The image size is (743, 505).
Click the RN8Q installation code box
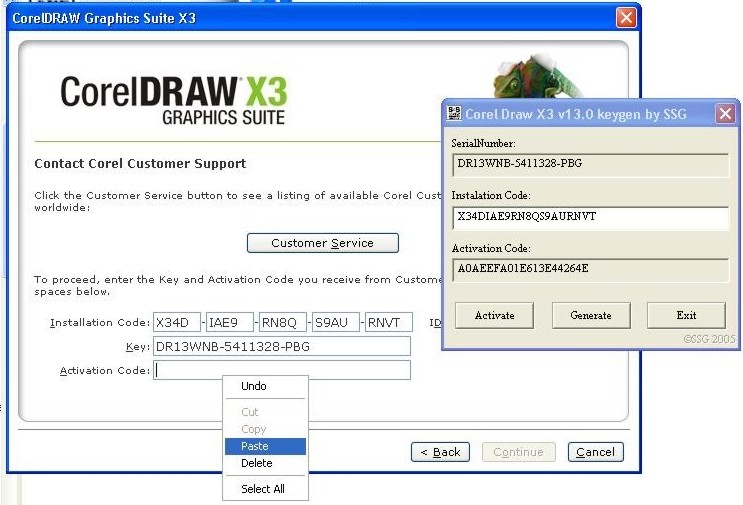(x=283, y=322)
